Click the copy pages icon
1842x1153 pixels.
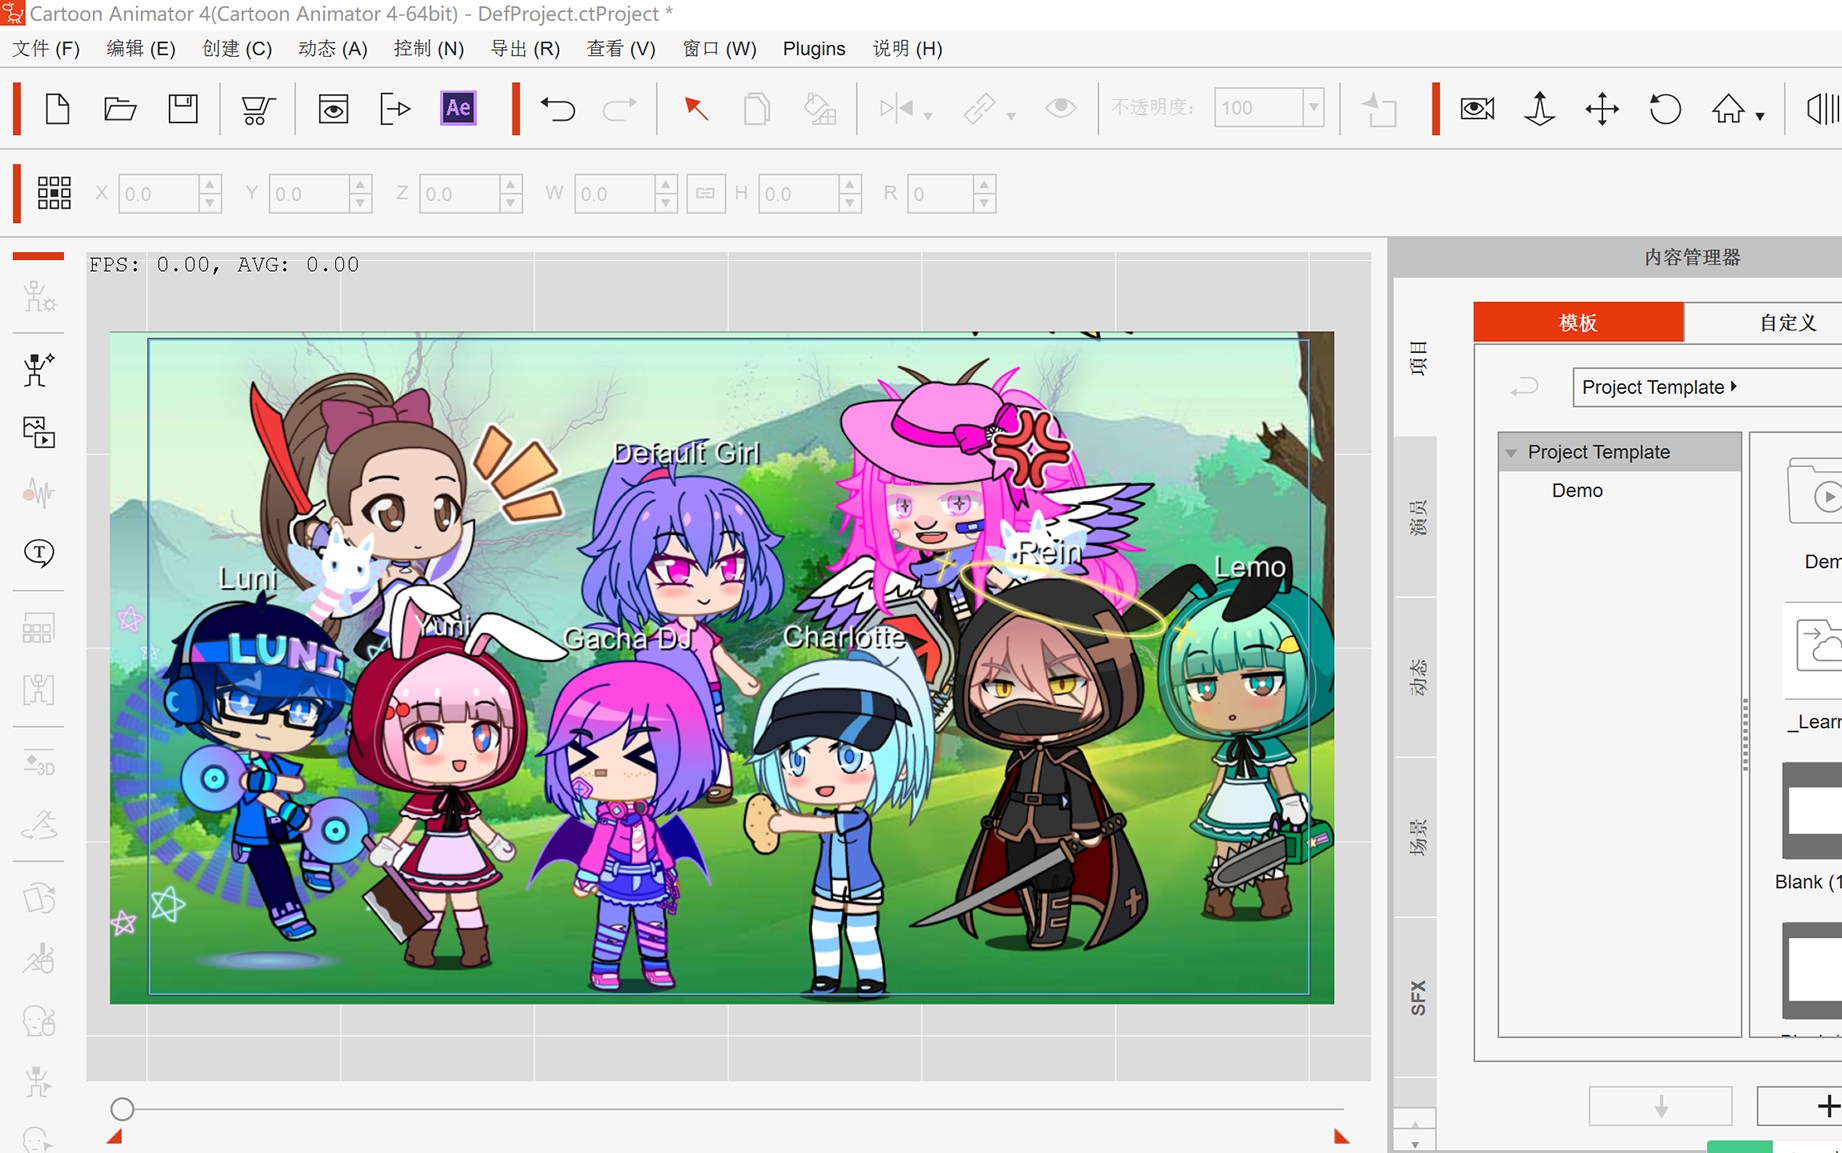pyautogui.click(x=757, y=108)
